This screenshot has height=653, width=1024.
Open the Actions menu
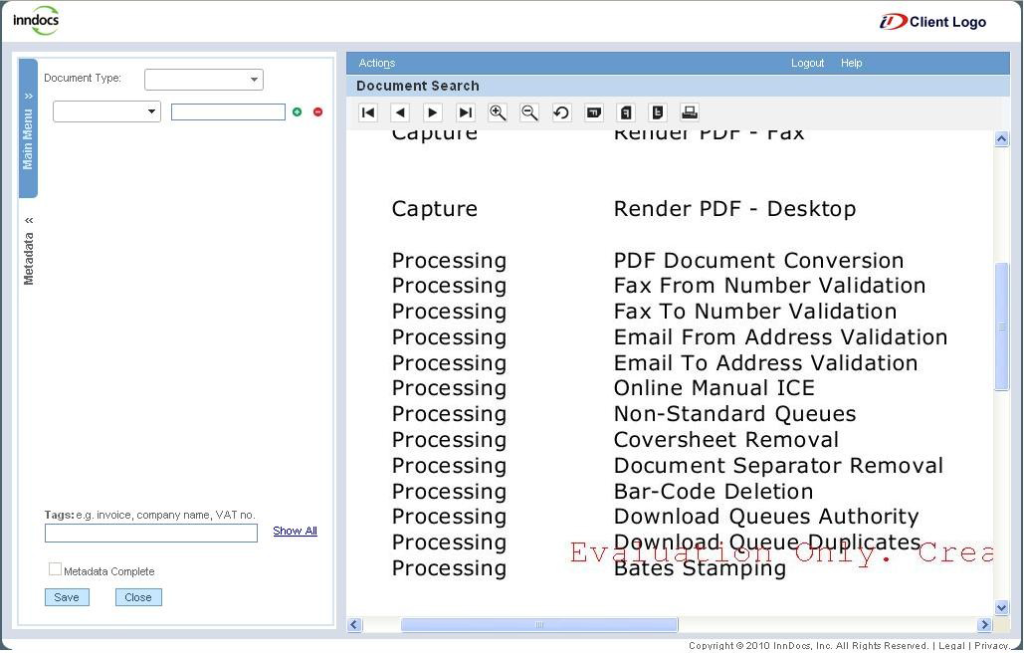click(x=377, y=63)
